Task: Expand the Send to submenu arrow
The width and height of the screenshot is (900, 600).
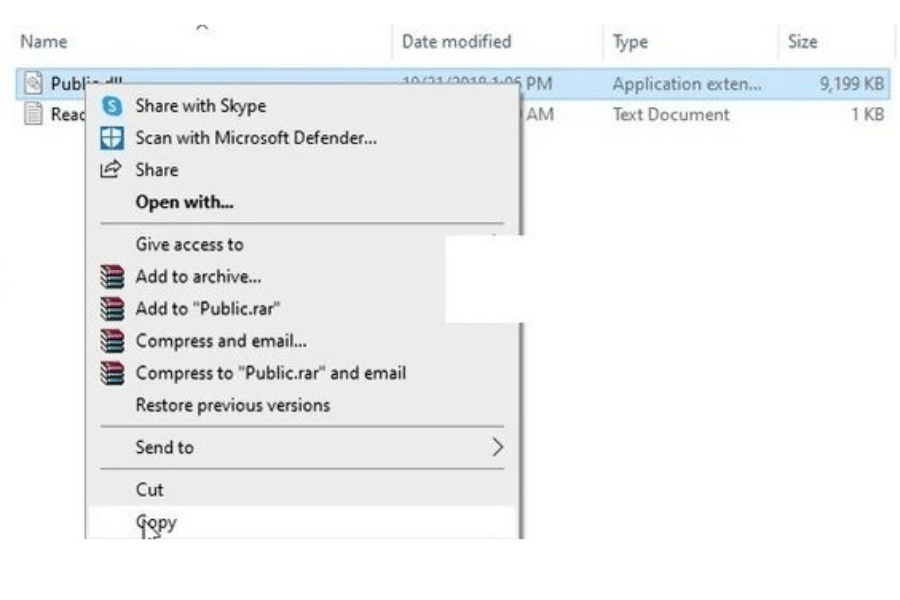Action: (x=497, y=447)
